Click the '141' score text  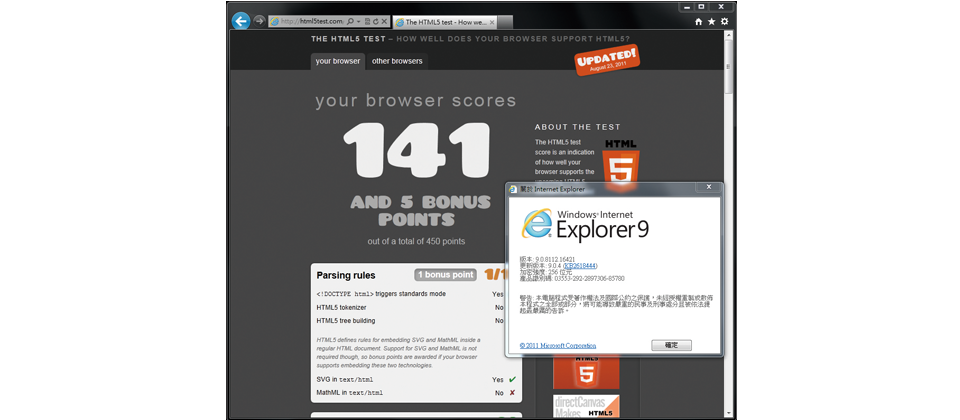pyautogui.click(x=418, y=151)
